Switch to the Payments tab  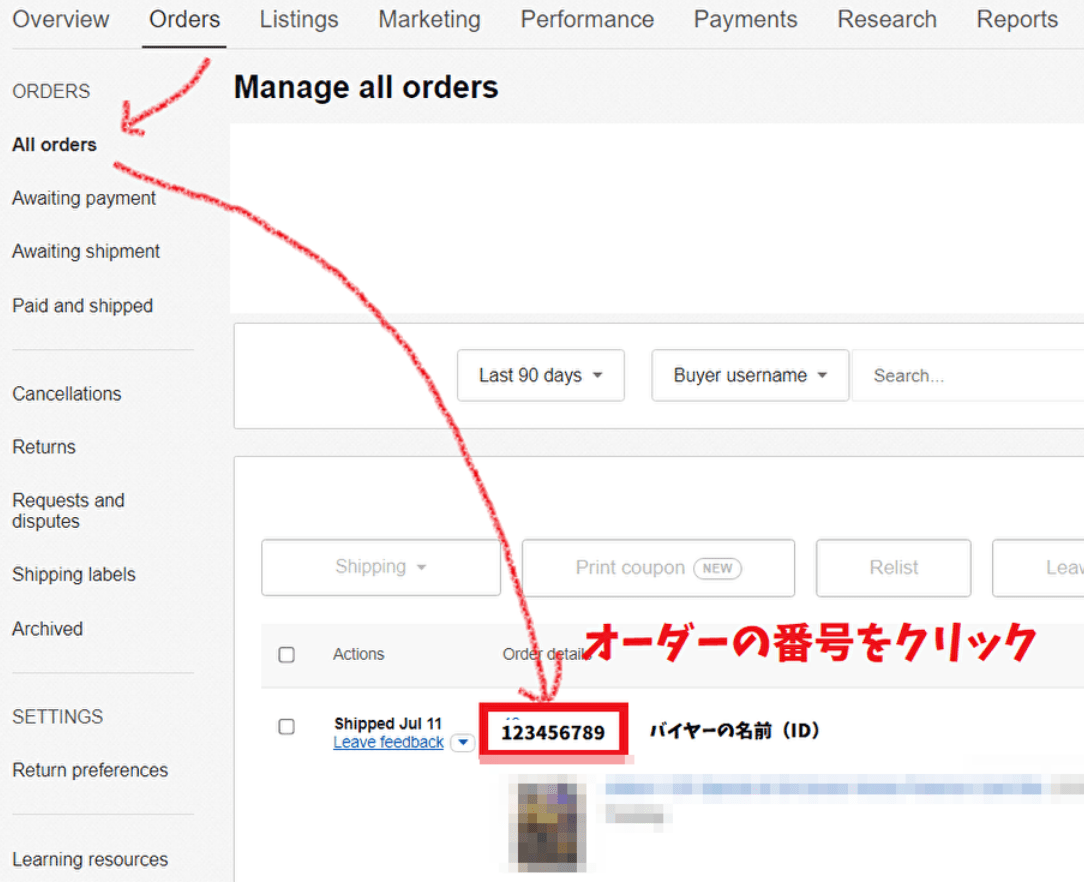(745, 19)
